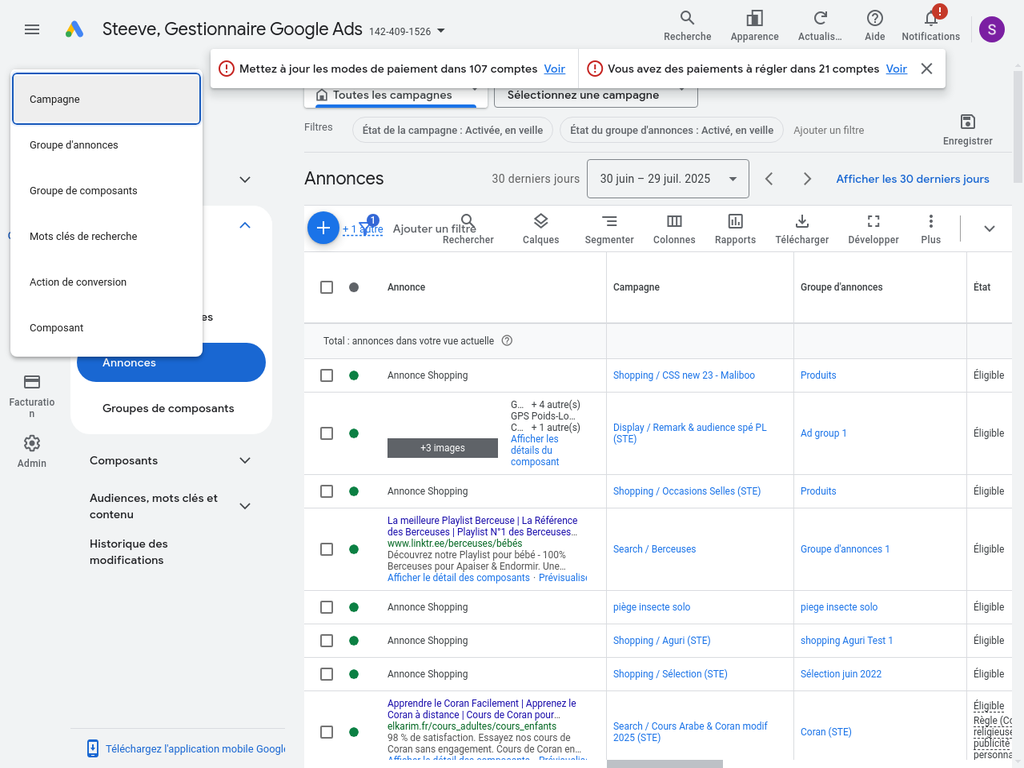Check the Shopping / Aguri (STE) row

point(327,641)
